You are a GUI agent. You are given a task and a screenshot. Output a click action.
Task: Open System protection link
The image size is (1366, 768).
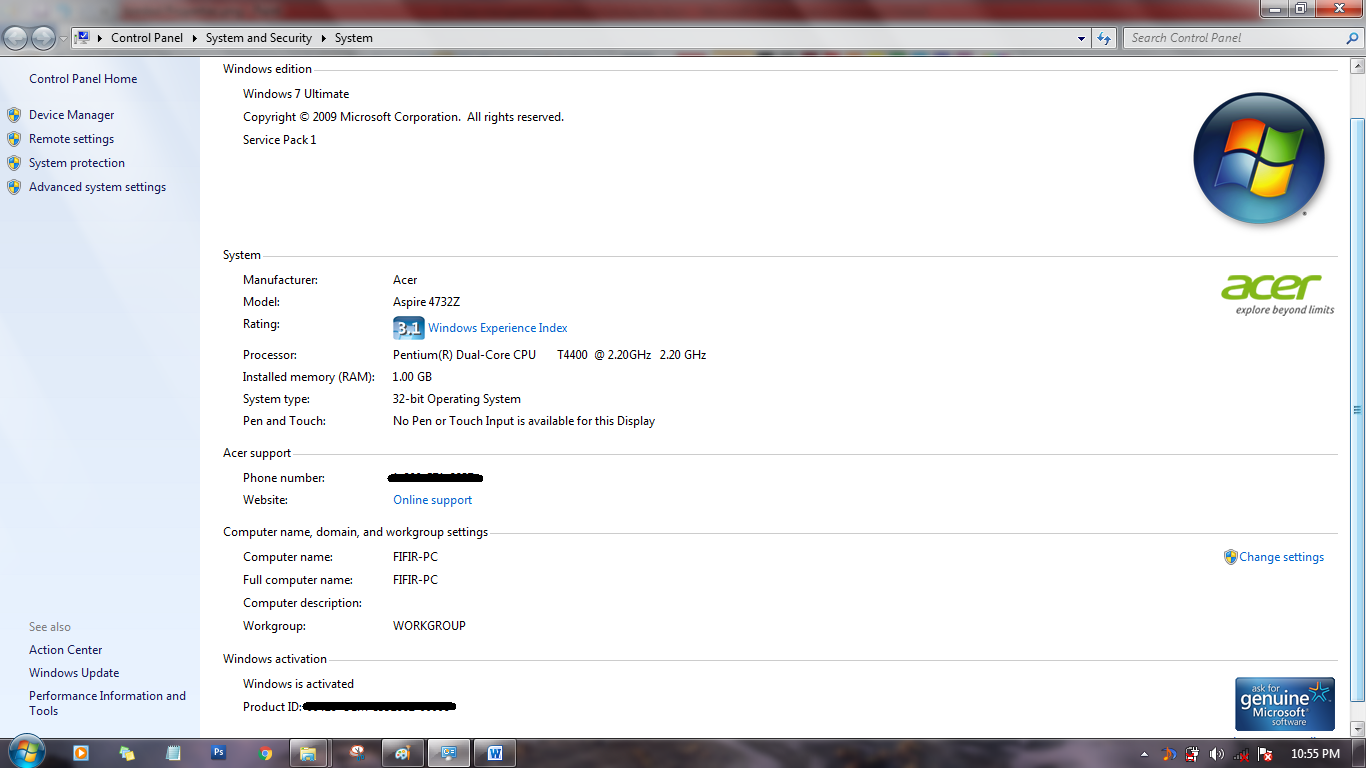pyautogui.click(x=77, y=163)
